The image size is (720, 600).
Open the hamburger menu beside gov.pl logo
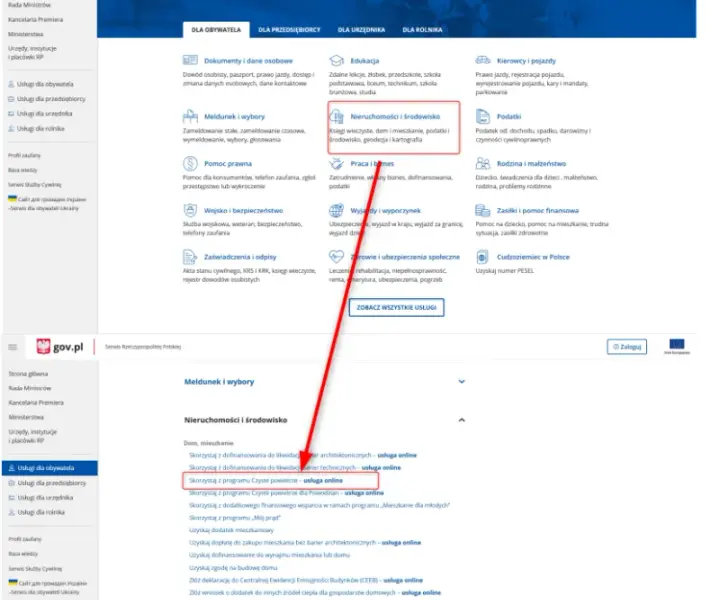click(12, 347)
